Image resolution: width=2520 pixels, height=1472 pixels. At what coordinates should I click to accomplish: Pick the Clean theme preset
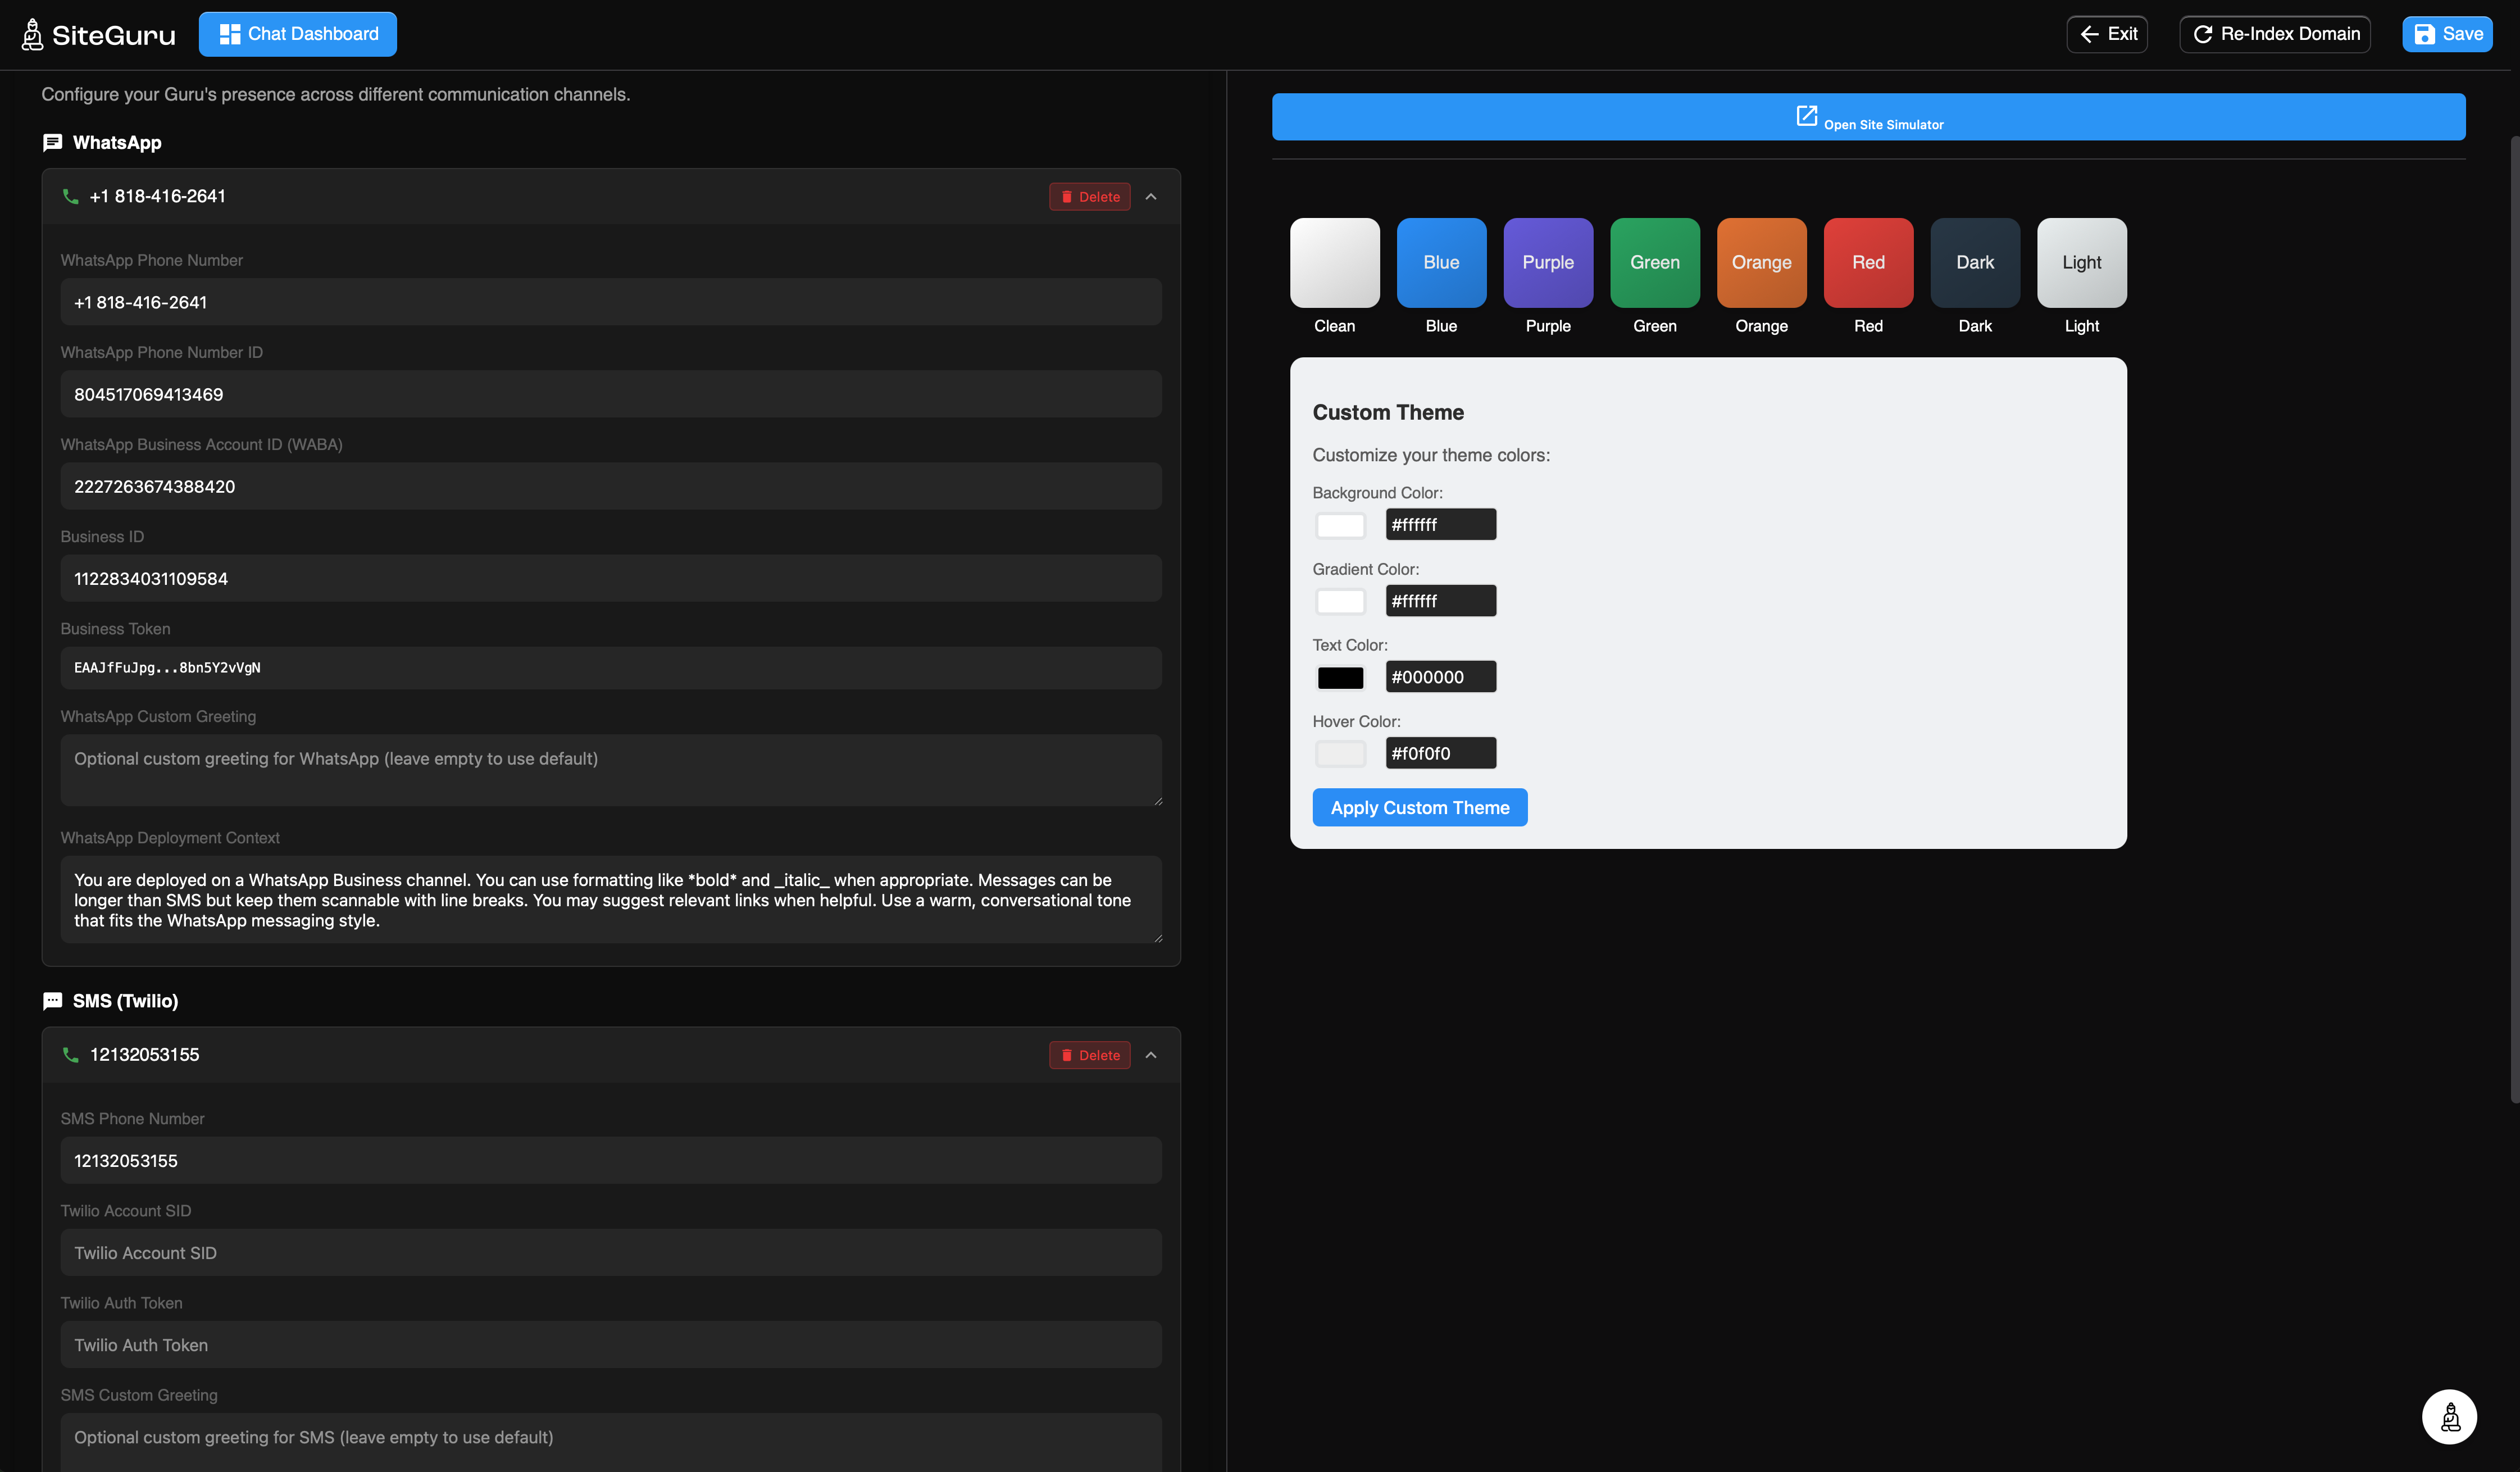[1334, 263]
